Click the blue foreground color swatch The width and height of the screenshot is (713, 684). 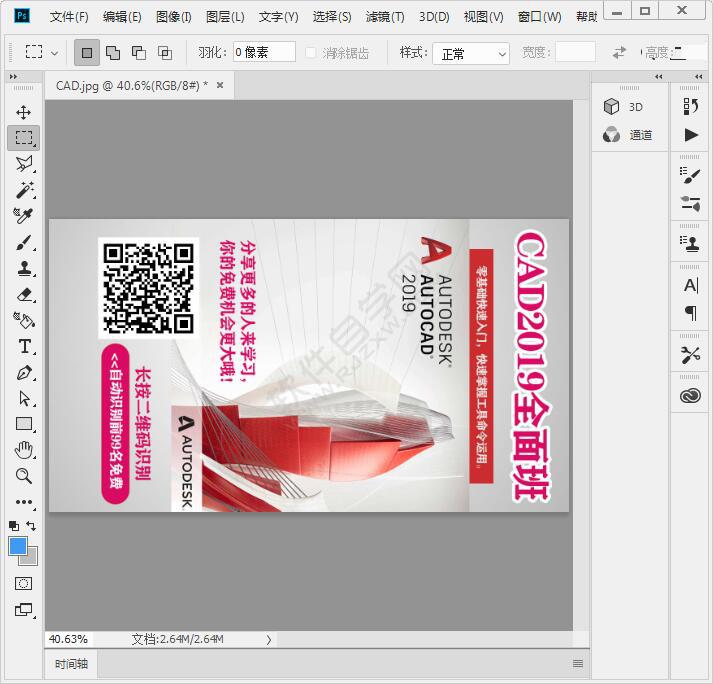click(x=17, y=546)
